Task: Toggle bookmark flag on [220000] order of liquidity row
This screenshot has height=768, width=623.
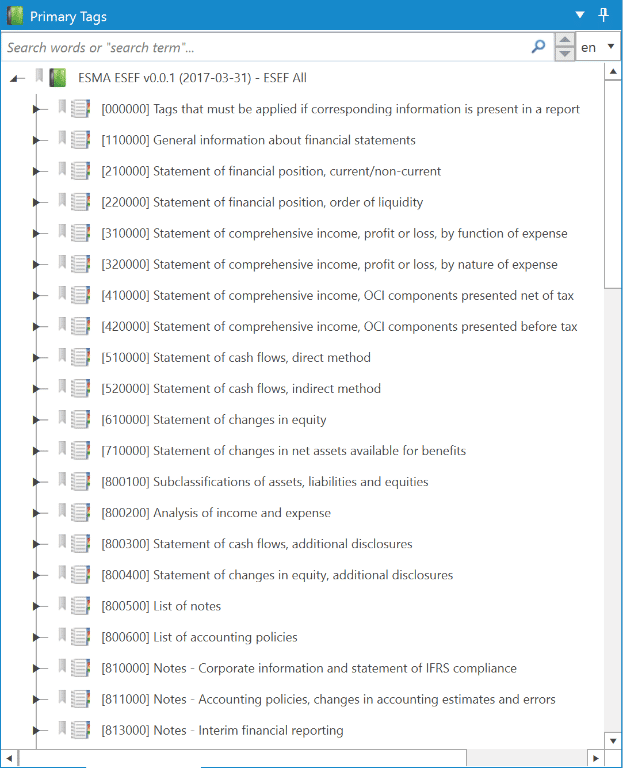Action: click(62, 200)
